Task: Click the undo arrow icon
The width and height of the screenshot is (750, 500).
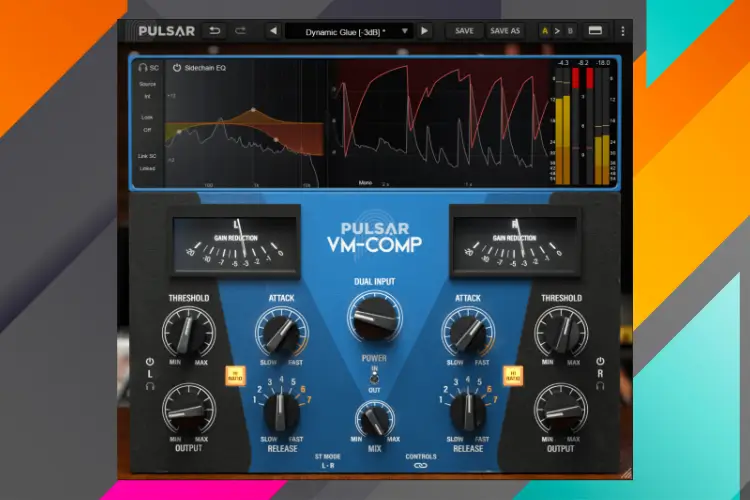Action: tap(214, 31)
